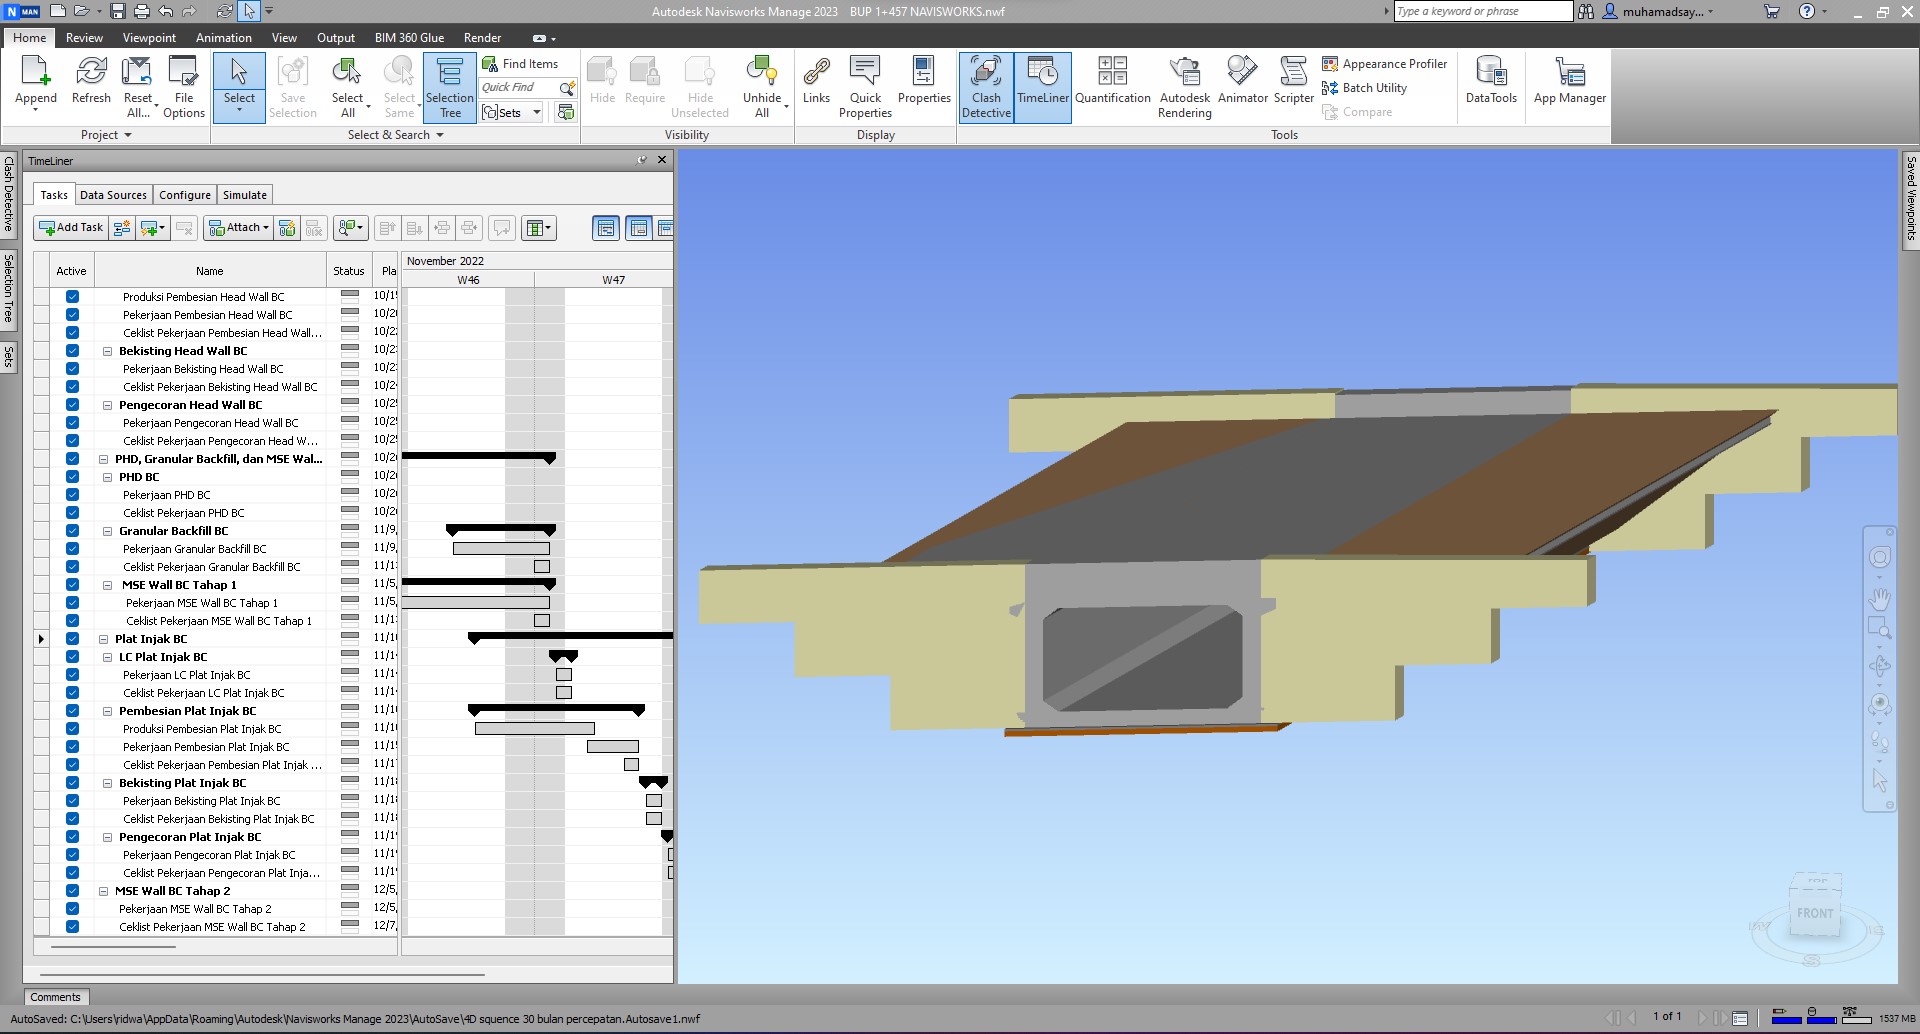Activate the Select tool
Viewport: 1920px width, 1034px height.
click(x=239, y=87)
